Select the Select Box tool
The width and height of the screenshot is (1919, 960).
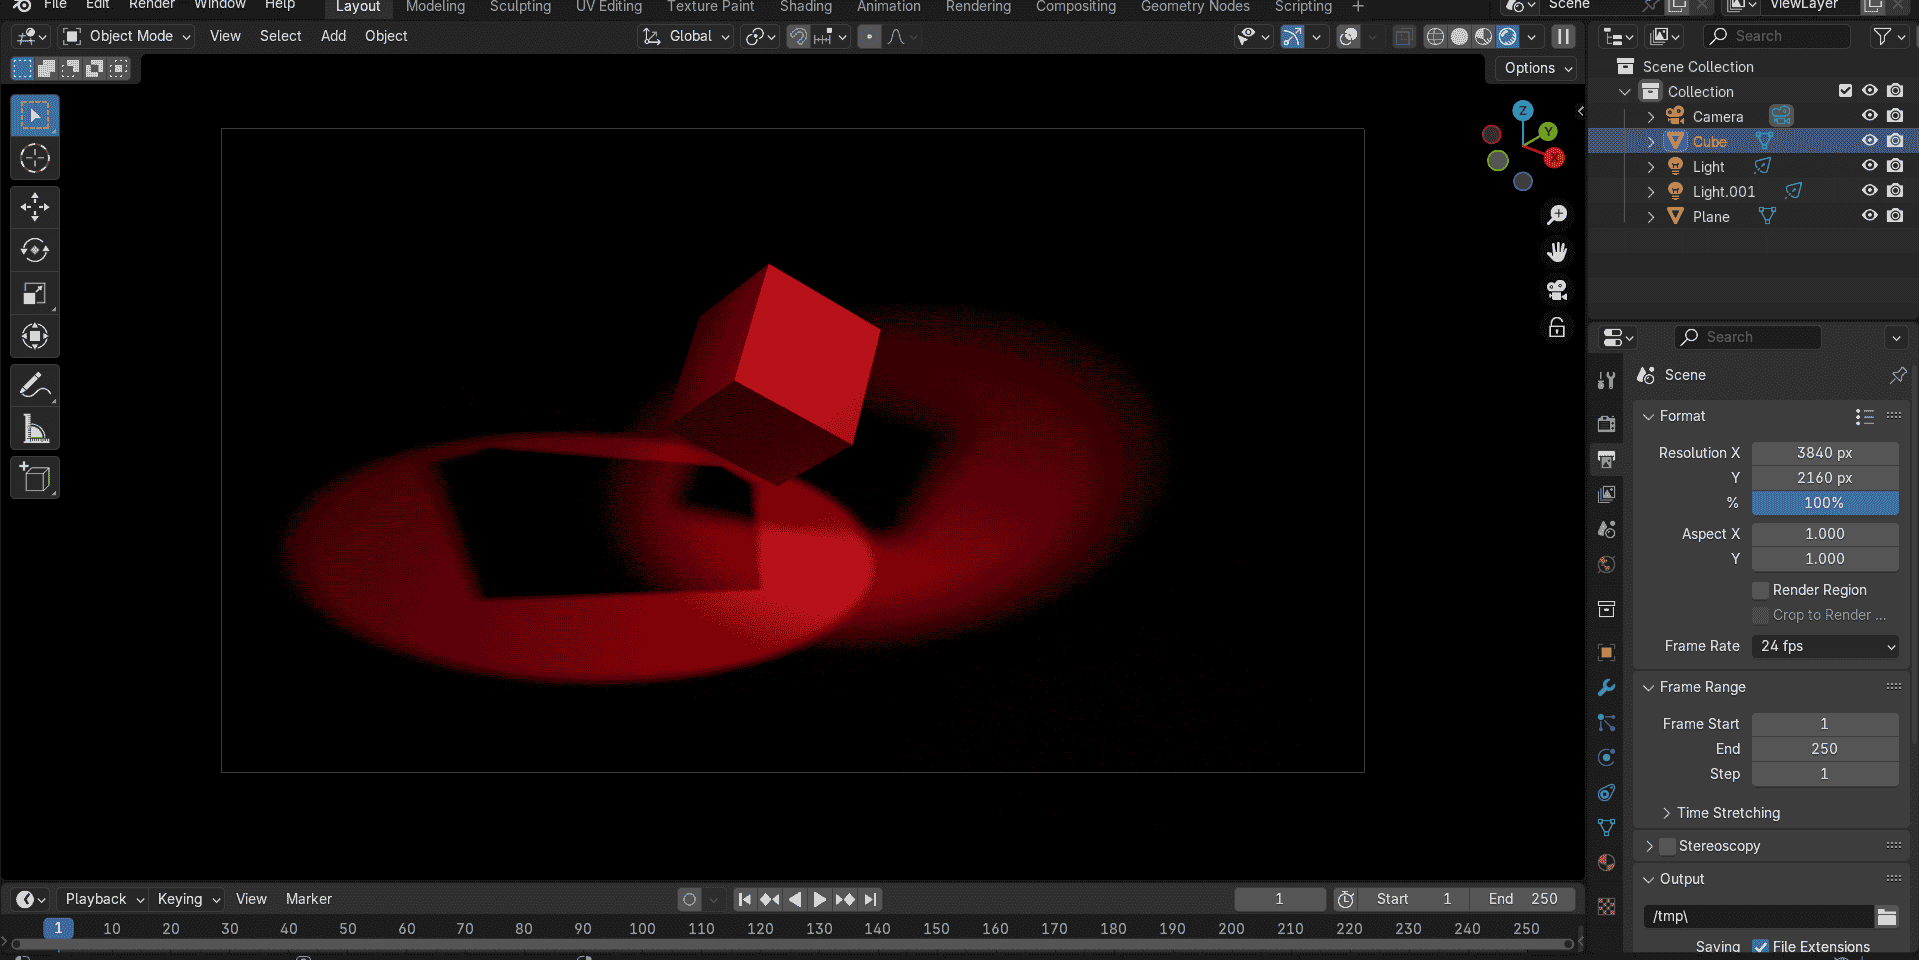[x=35, y=116]
